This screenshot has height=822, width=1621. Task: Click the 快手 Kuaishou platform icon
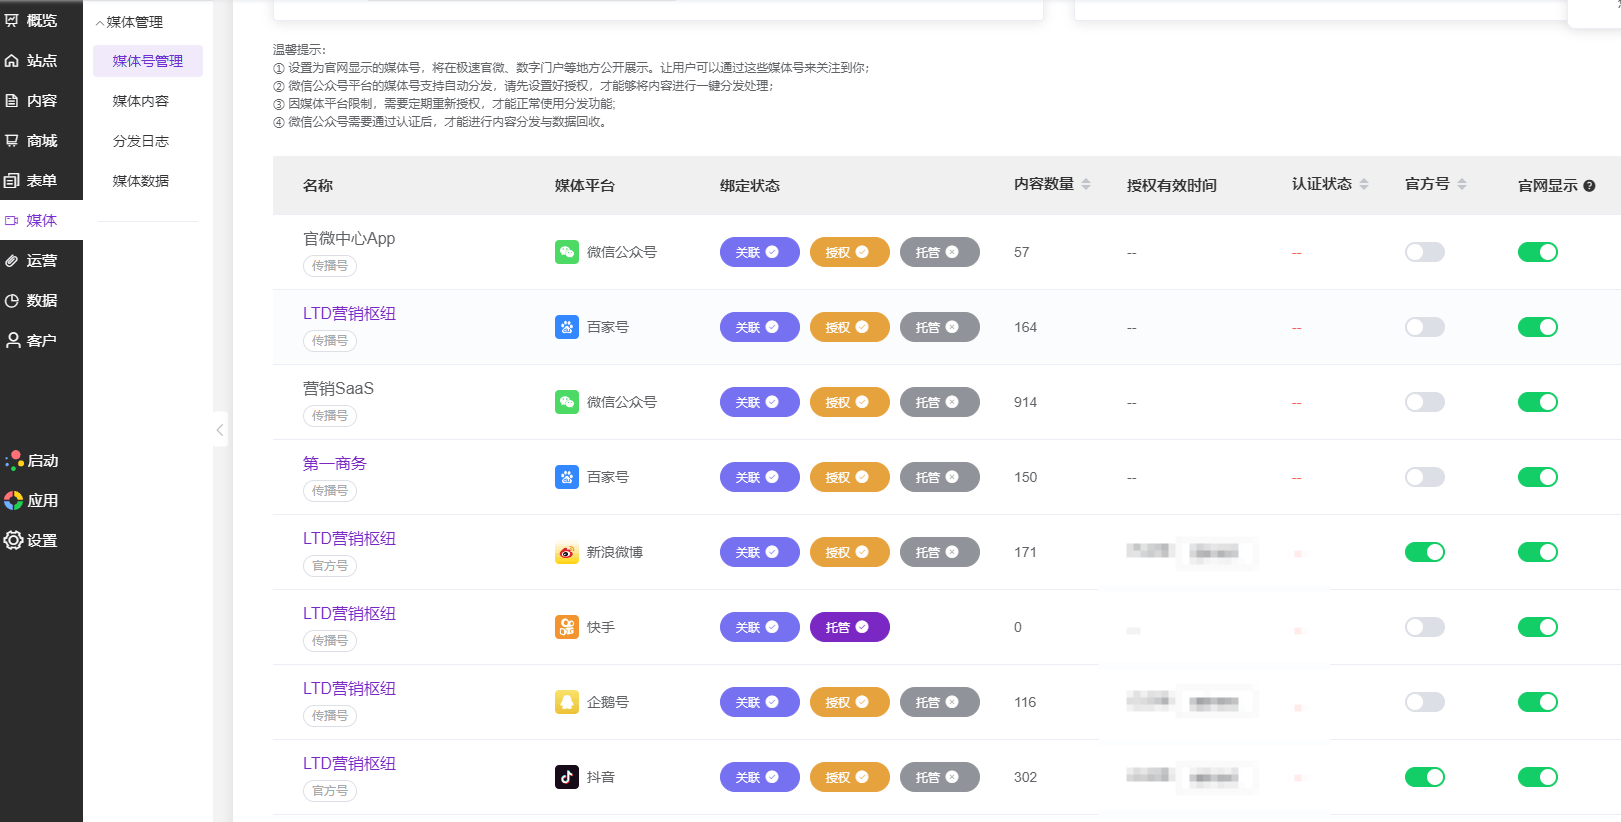[x=567, y=627]
